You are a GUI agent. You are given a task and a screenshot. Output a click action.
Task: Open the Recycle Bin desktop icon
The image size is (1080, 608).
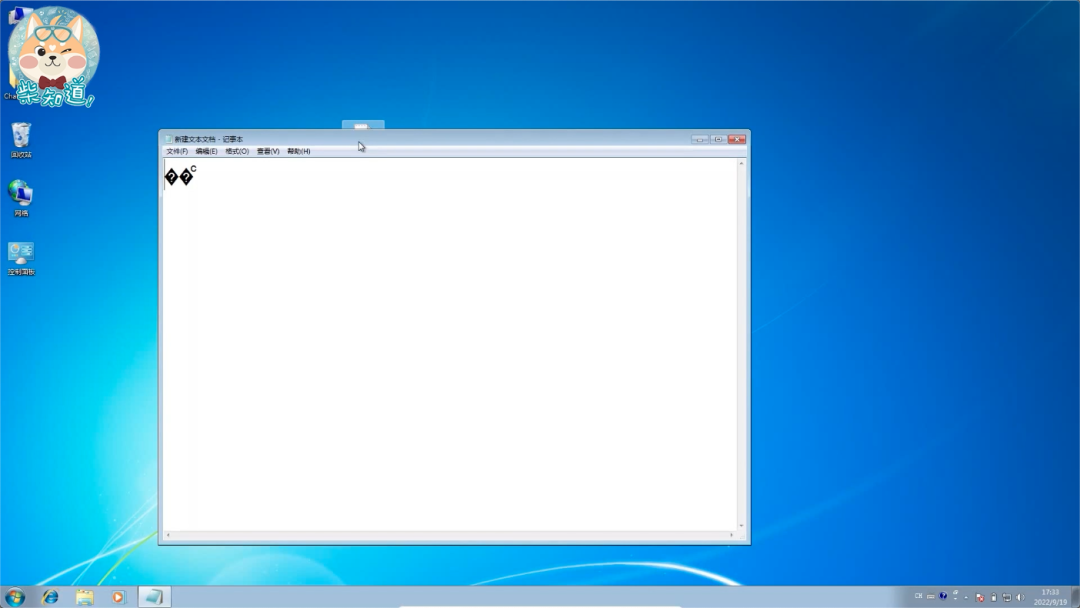(x=21, y=137)
